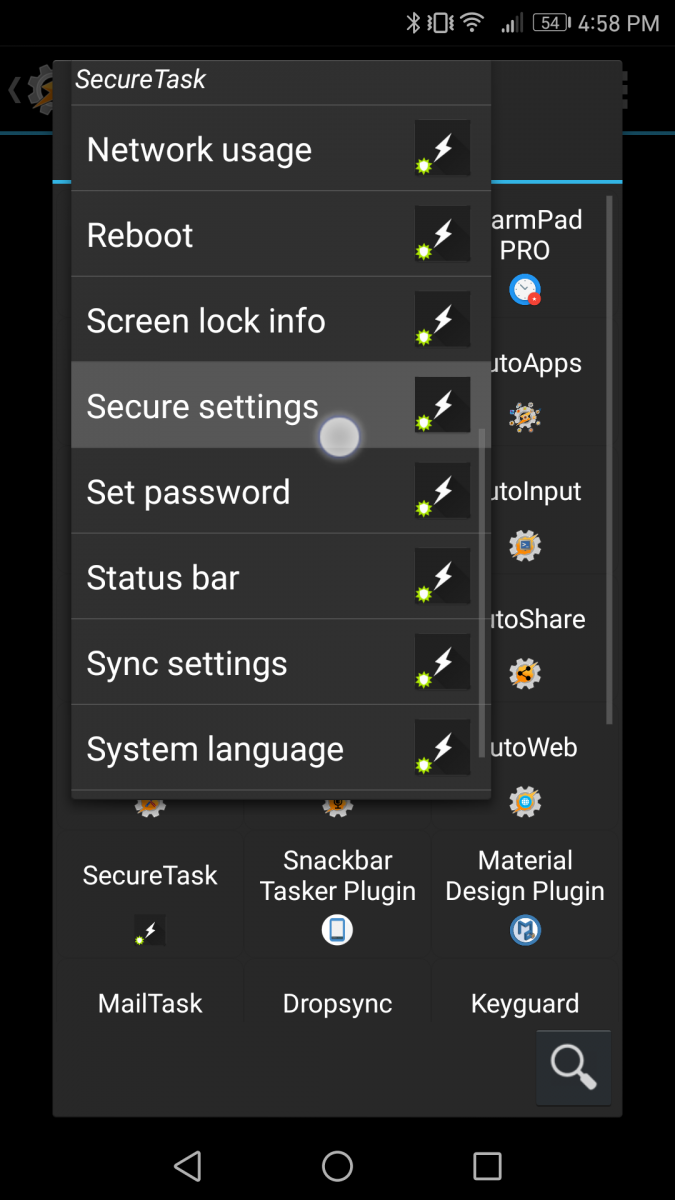Viewport: 675px width, 1200px height.
Task: Tap the lightning icon next to System language
Action: click(442, 747)
